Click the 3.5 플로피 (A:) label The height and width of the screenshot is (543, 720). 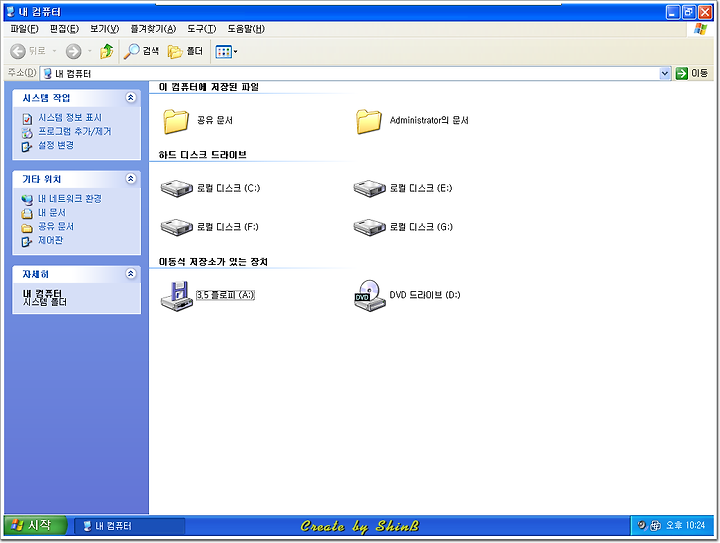225,295
